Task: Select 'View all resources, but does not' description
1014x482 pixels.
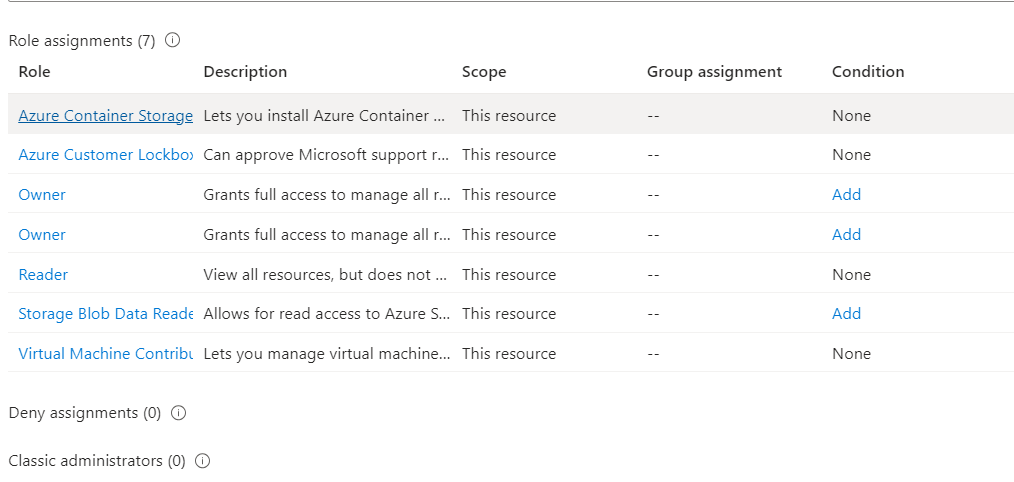Action: (x=325, y=274)
